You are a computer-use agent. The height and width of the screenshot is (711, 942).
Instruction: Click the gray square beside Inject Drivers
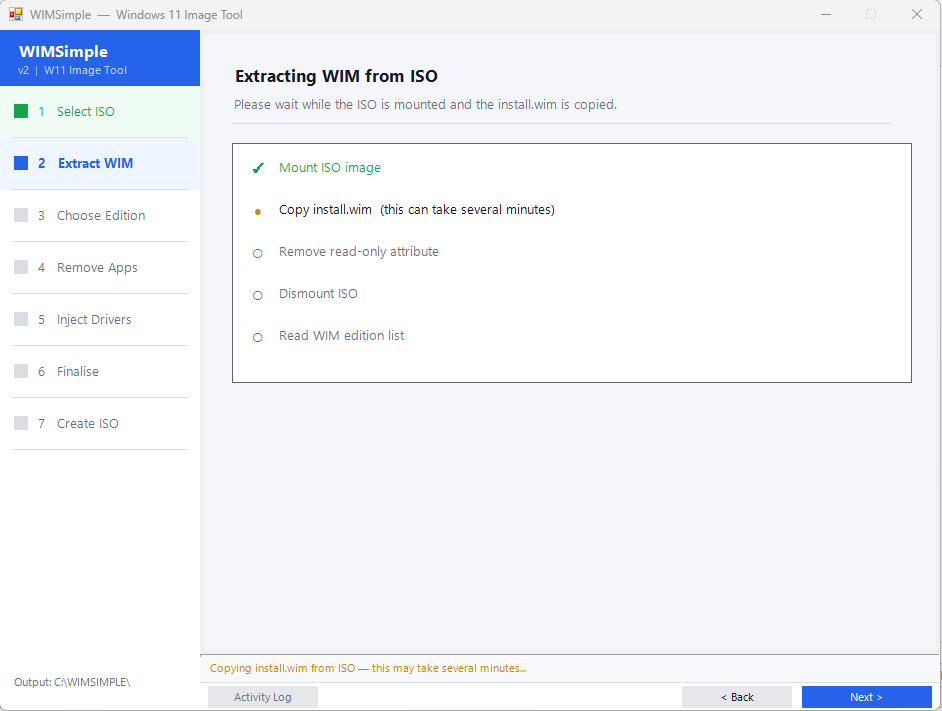pyautogui.click(x=21, y=319)
